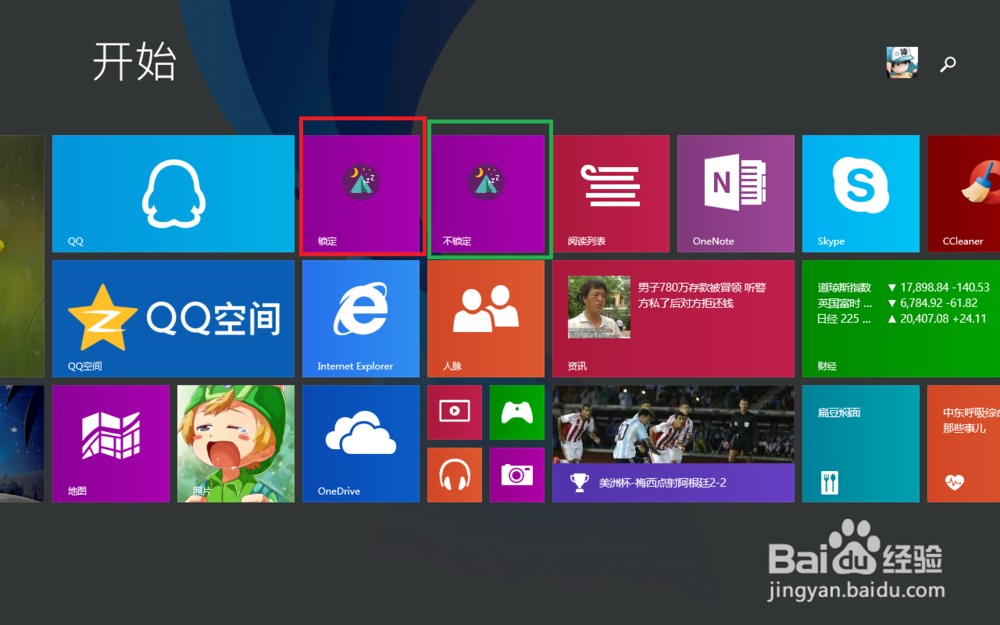Open the small music headphones tile

click(455, 474)
